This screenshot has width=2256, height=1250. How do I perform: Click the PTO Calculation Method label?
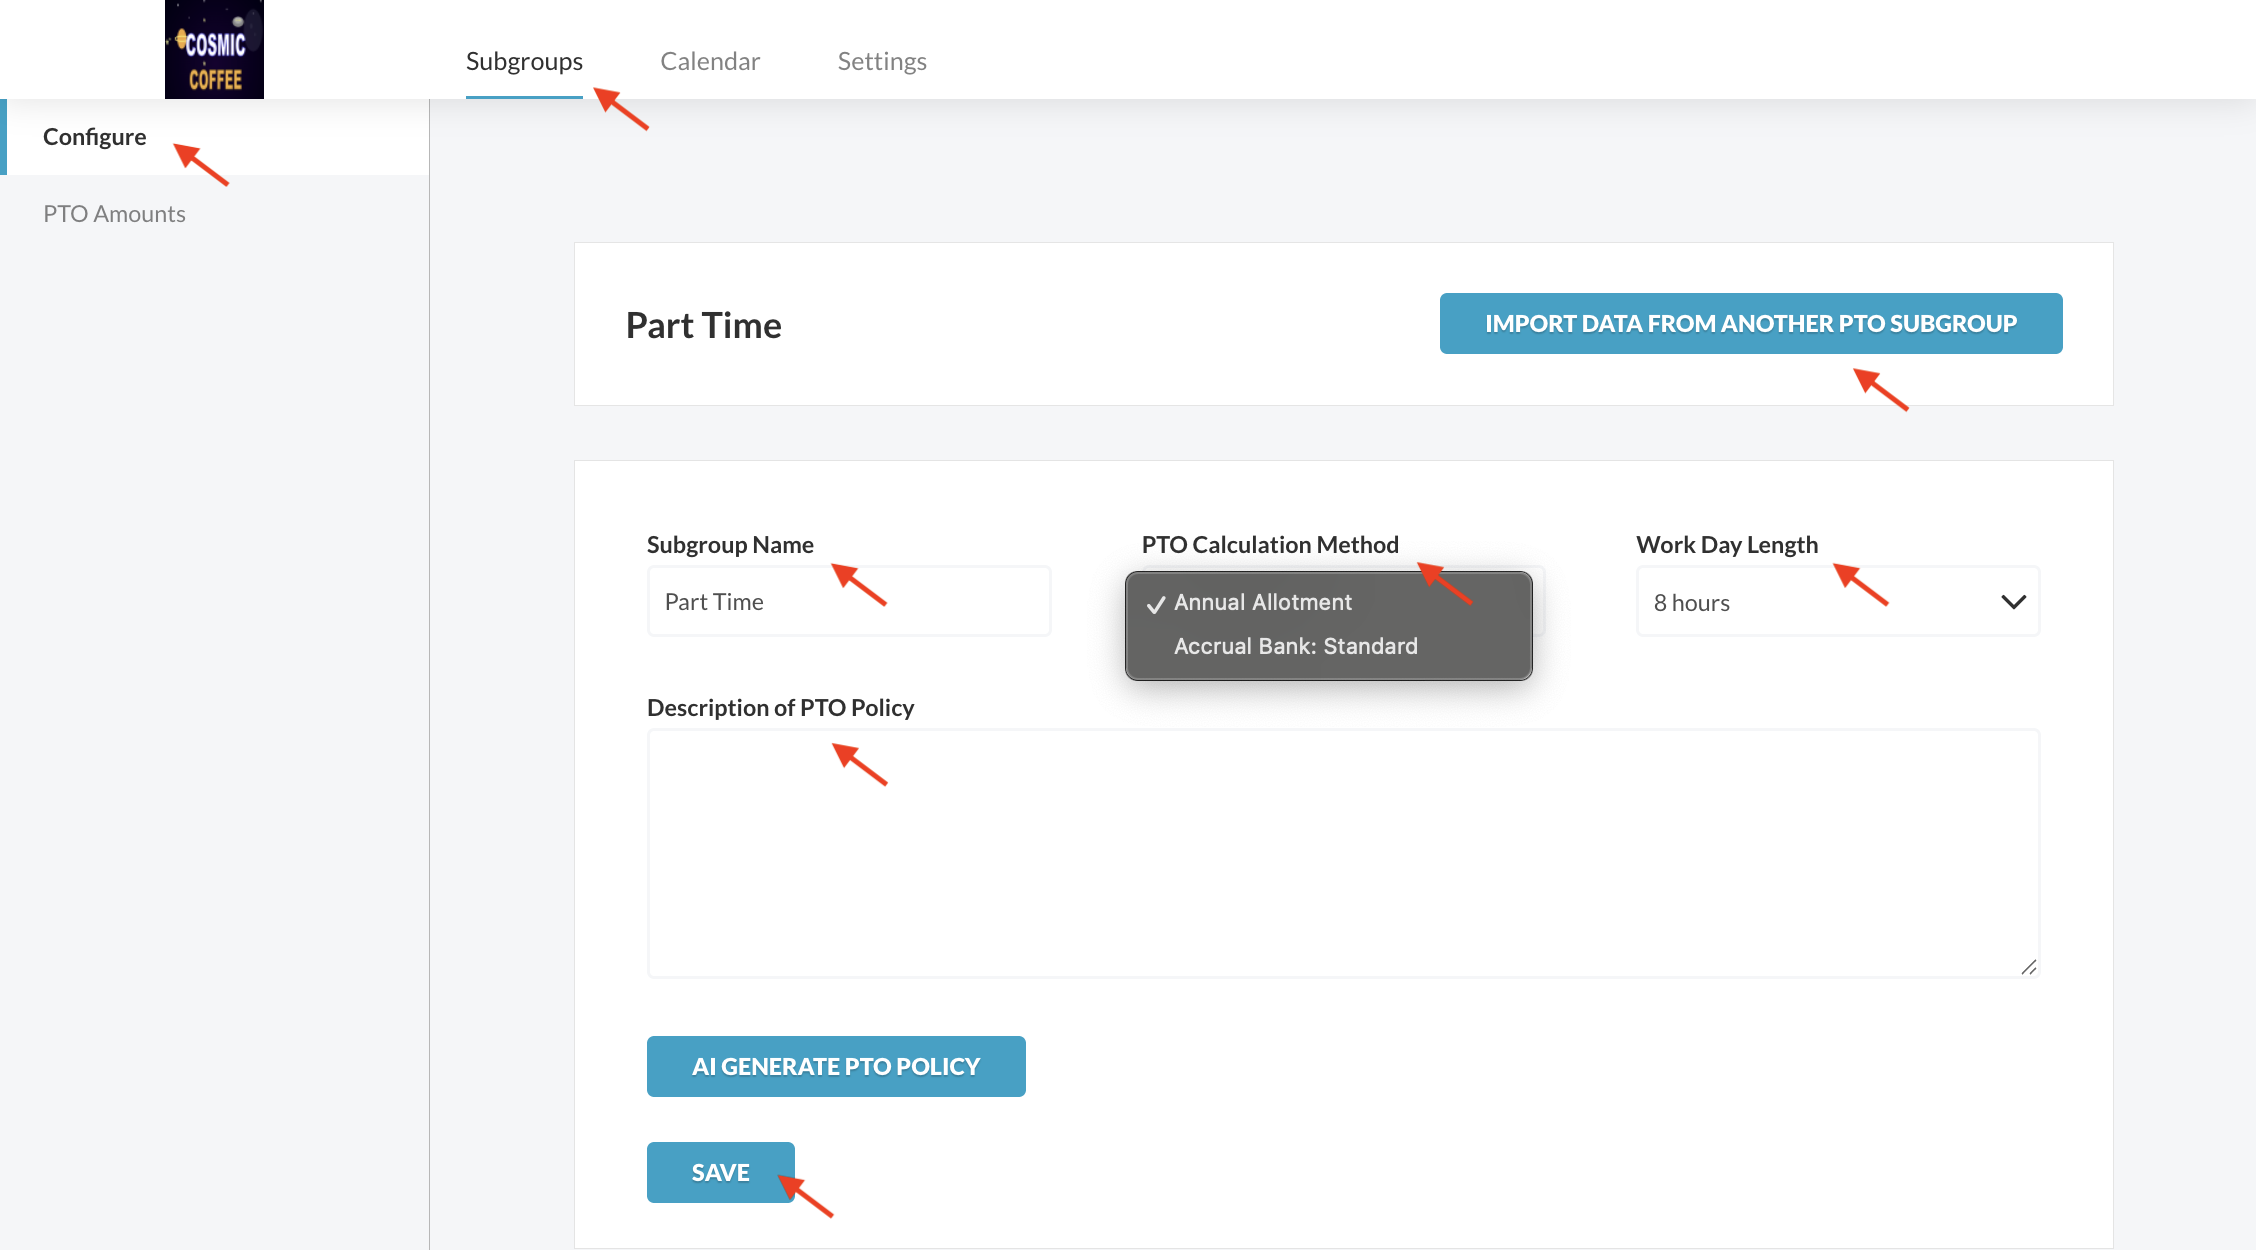point(1270,545)
